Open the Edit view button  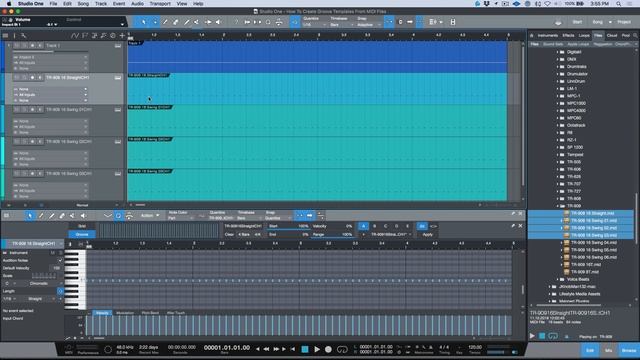590,350
